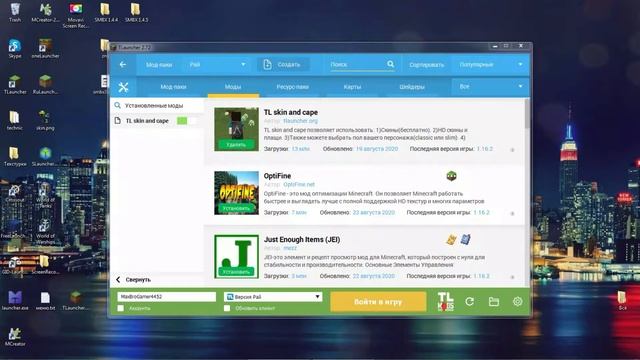Click the mod list vertical scrollbar
640x360 pixels.
pyautogui.click(x=527, y=113)
